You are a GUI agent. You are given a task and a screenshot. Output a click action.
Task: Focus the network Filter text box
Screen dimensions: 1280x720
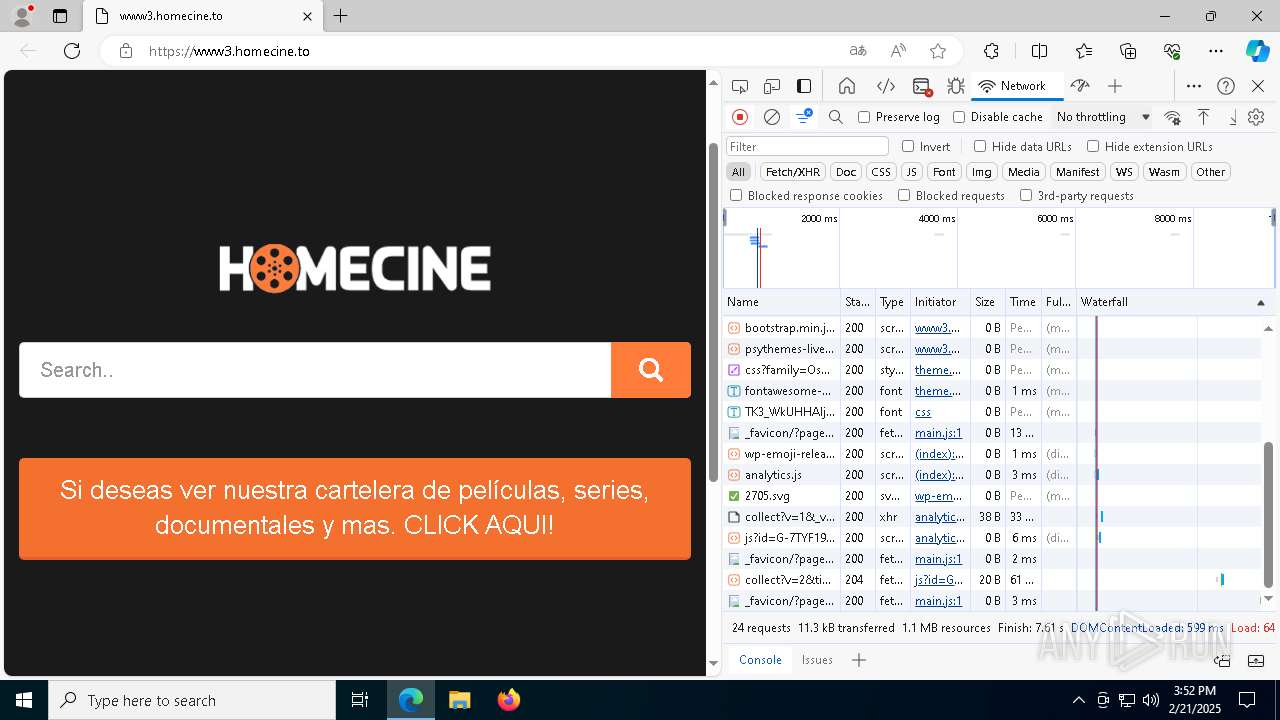pos(807,146)
